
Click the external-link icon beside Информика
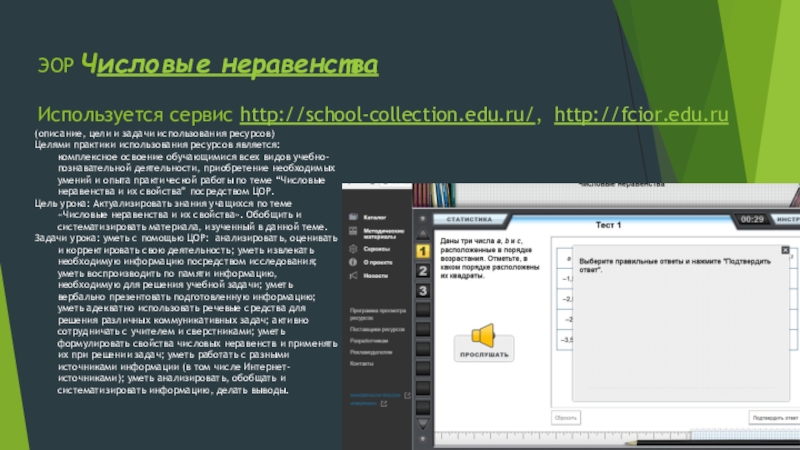click(x=384, y=404)
